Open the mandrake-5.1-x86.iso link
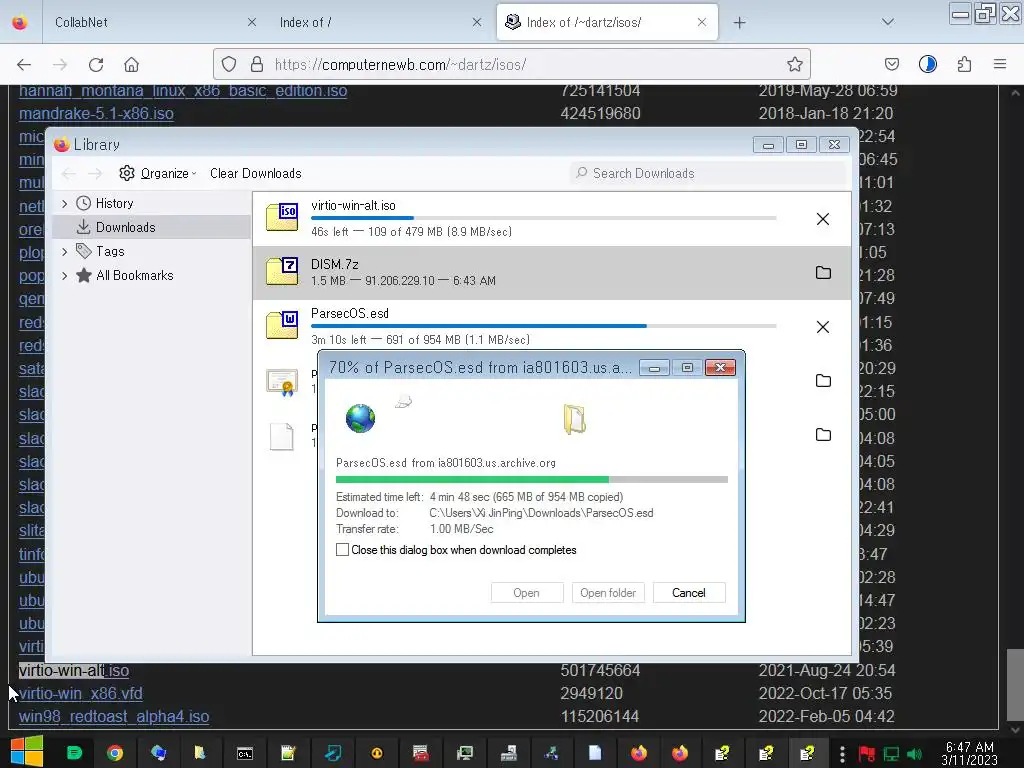The image size is (1024, 768). (x=96, y=114)
